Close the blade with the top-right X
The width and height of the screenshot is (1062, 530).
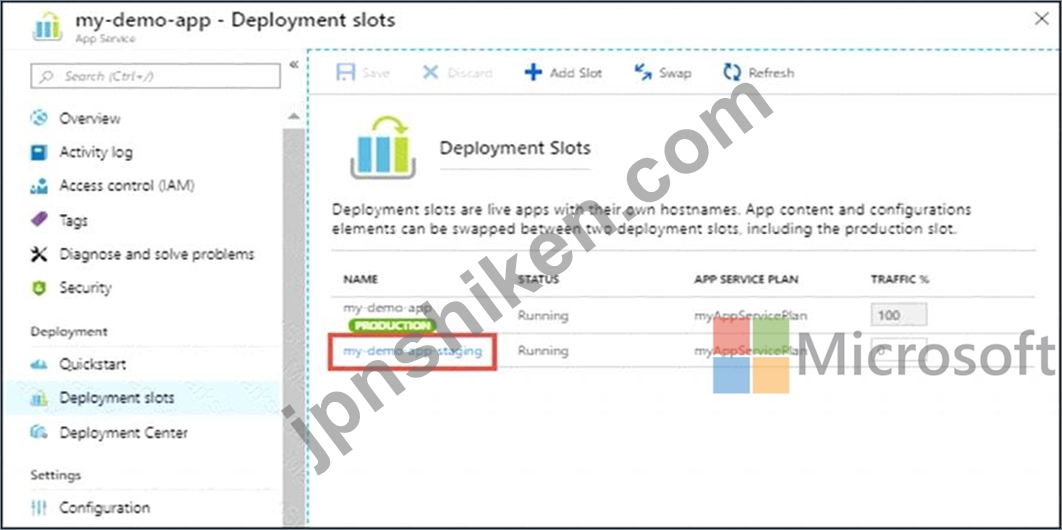click(1042, 19)
